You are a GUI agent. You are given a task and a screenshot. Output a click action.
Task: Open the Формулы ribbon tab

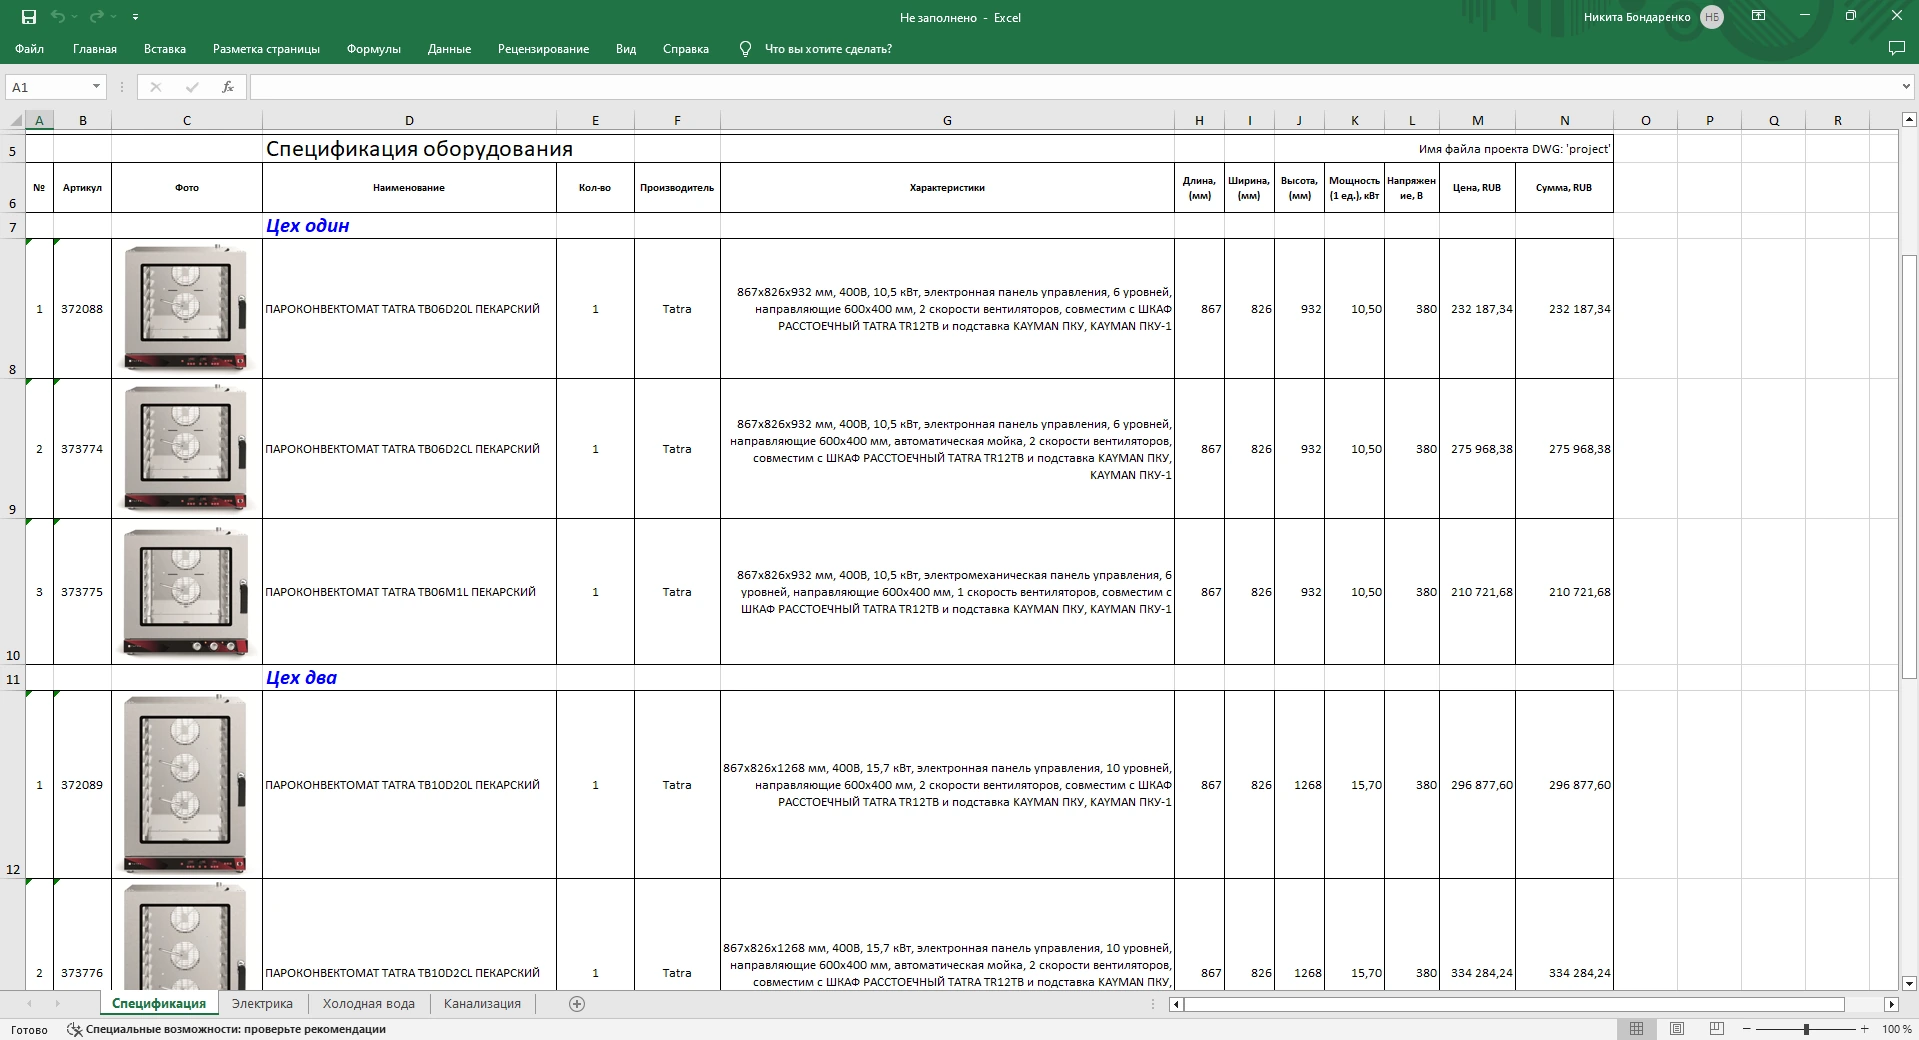(x=374, y=49)
